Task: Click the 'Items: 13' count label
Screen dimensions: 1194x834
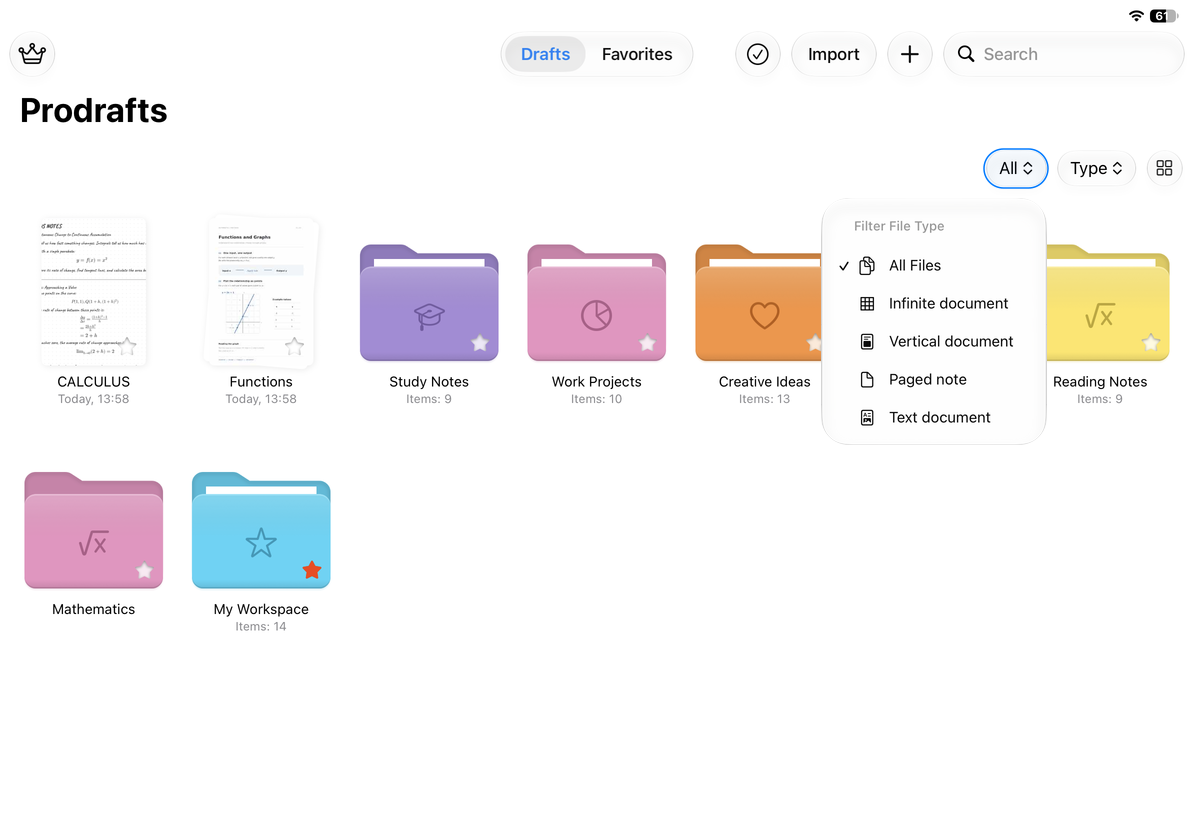Action: point(765,399)
